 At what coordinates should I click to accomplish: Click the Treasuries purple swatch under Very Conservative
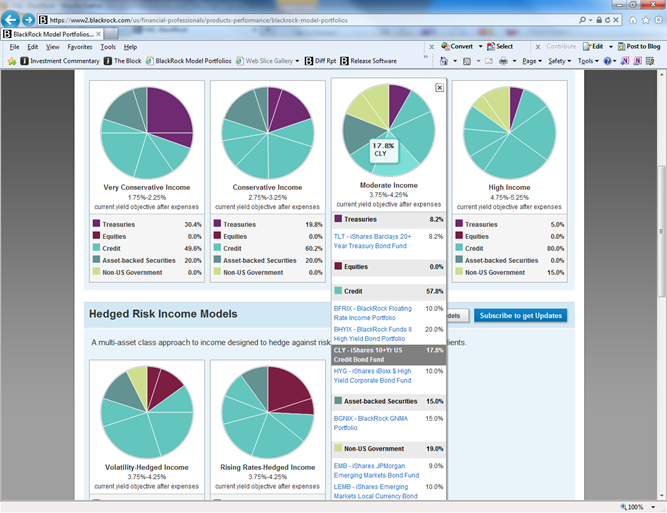coord(97,223)
